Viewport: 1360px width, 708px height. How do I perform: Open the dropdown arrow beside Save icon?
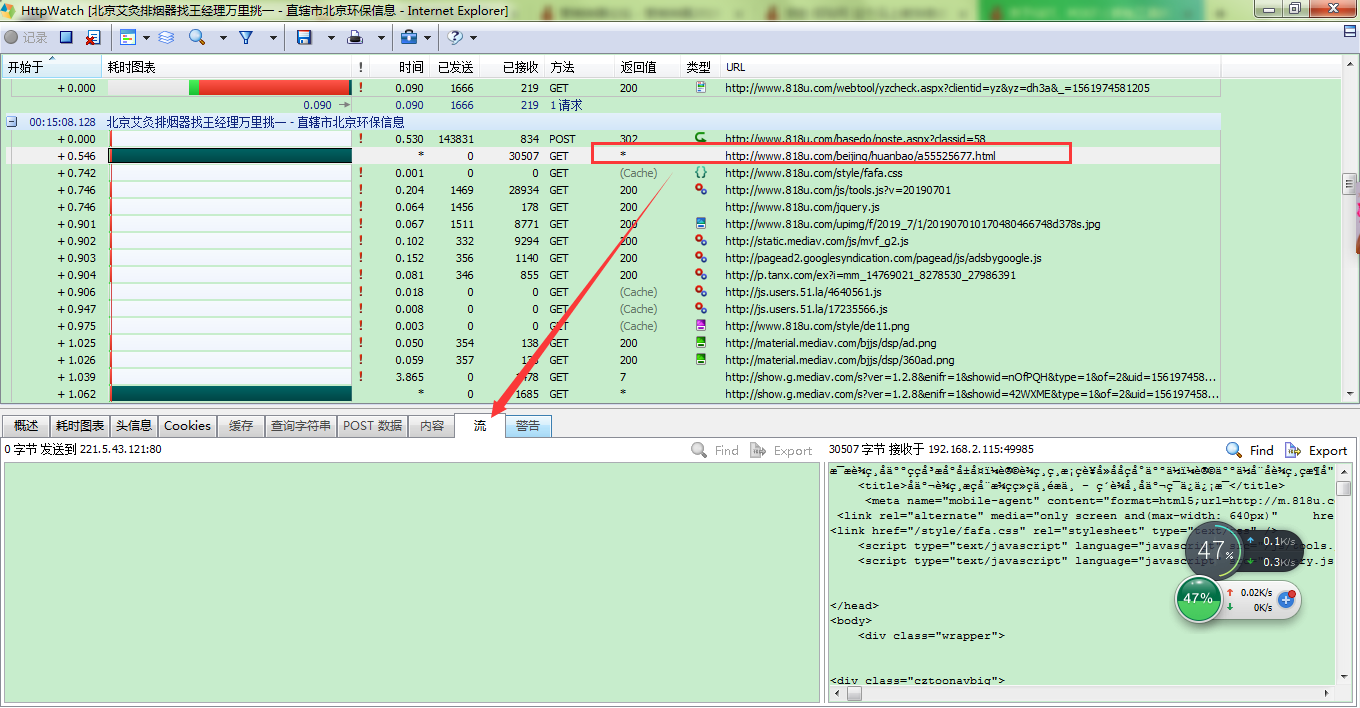(x=329, y=38)
